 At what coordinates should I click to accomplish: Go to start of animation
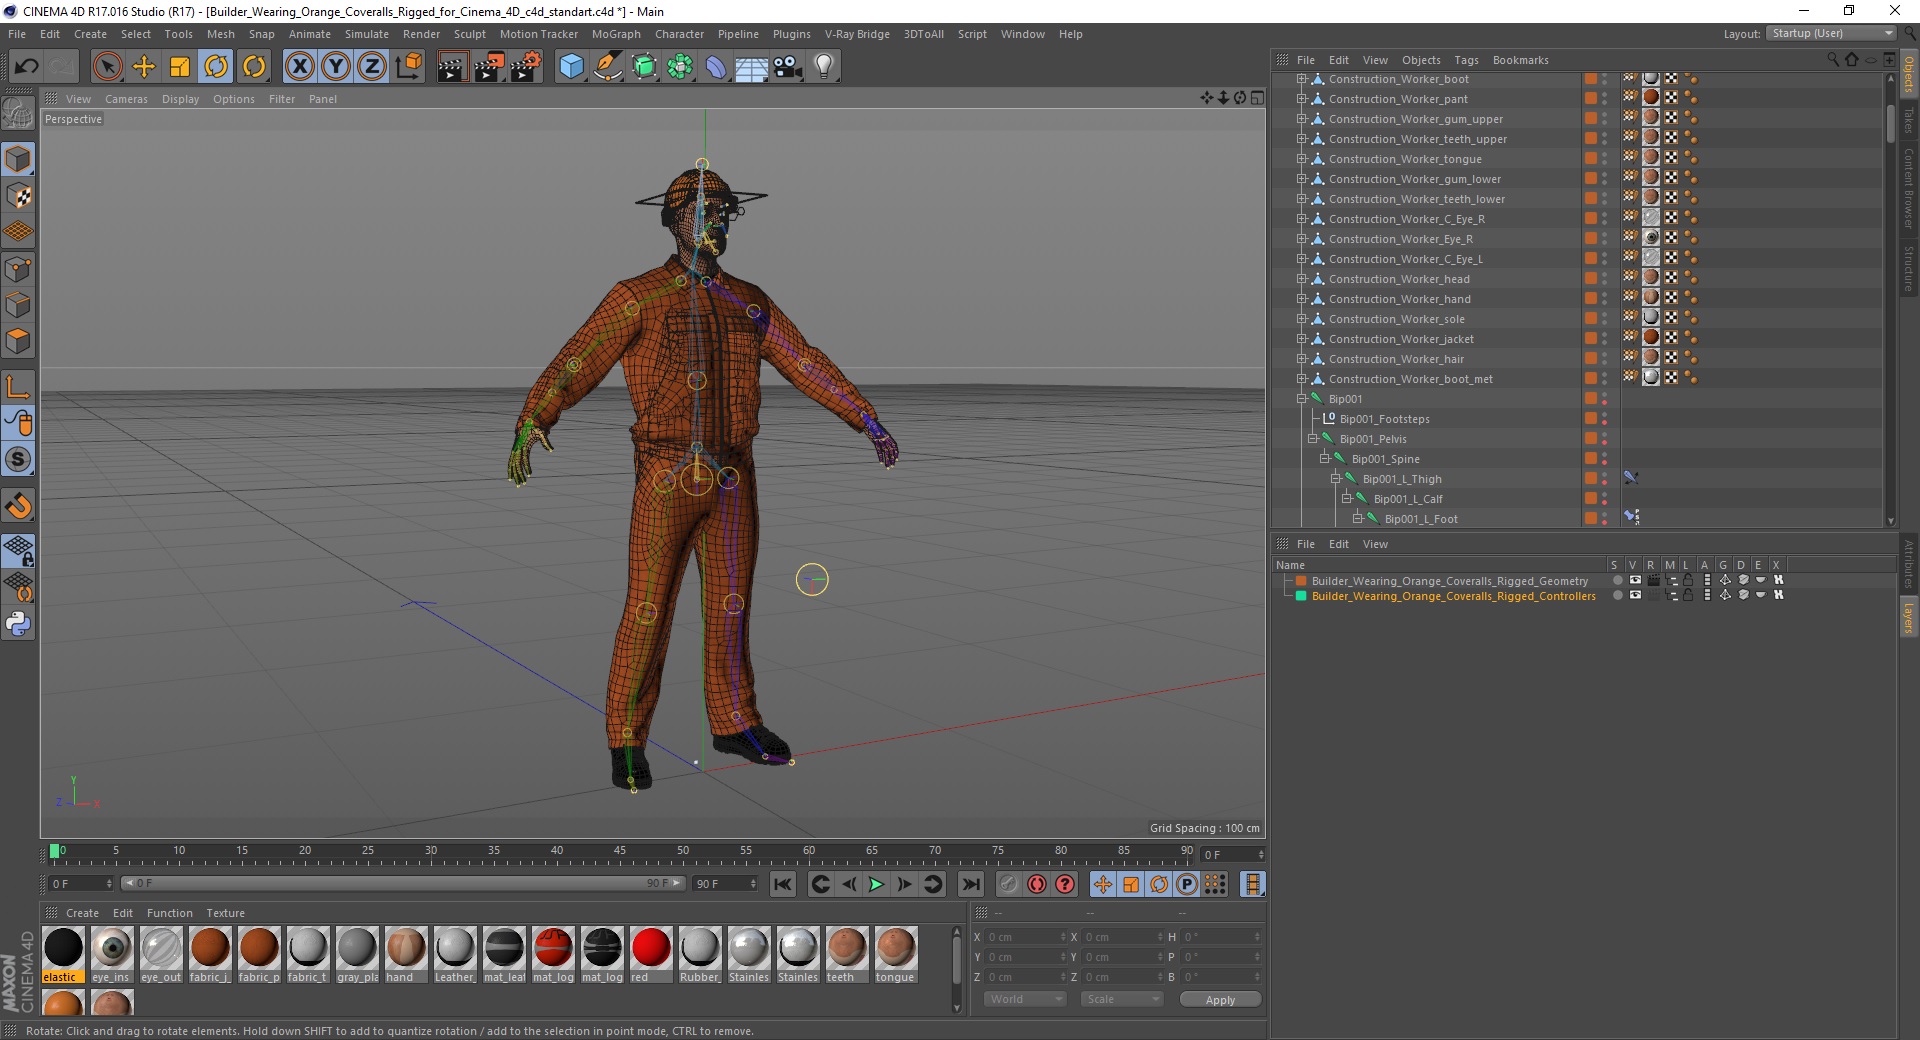pos(783,884)
